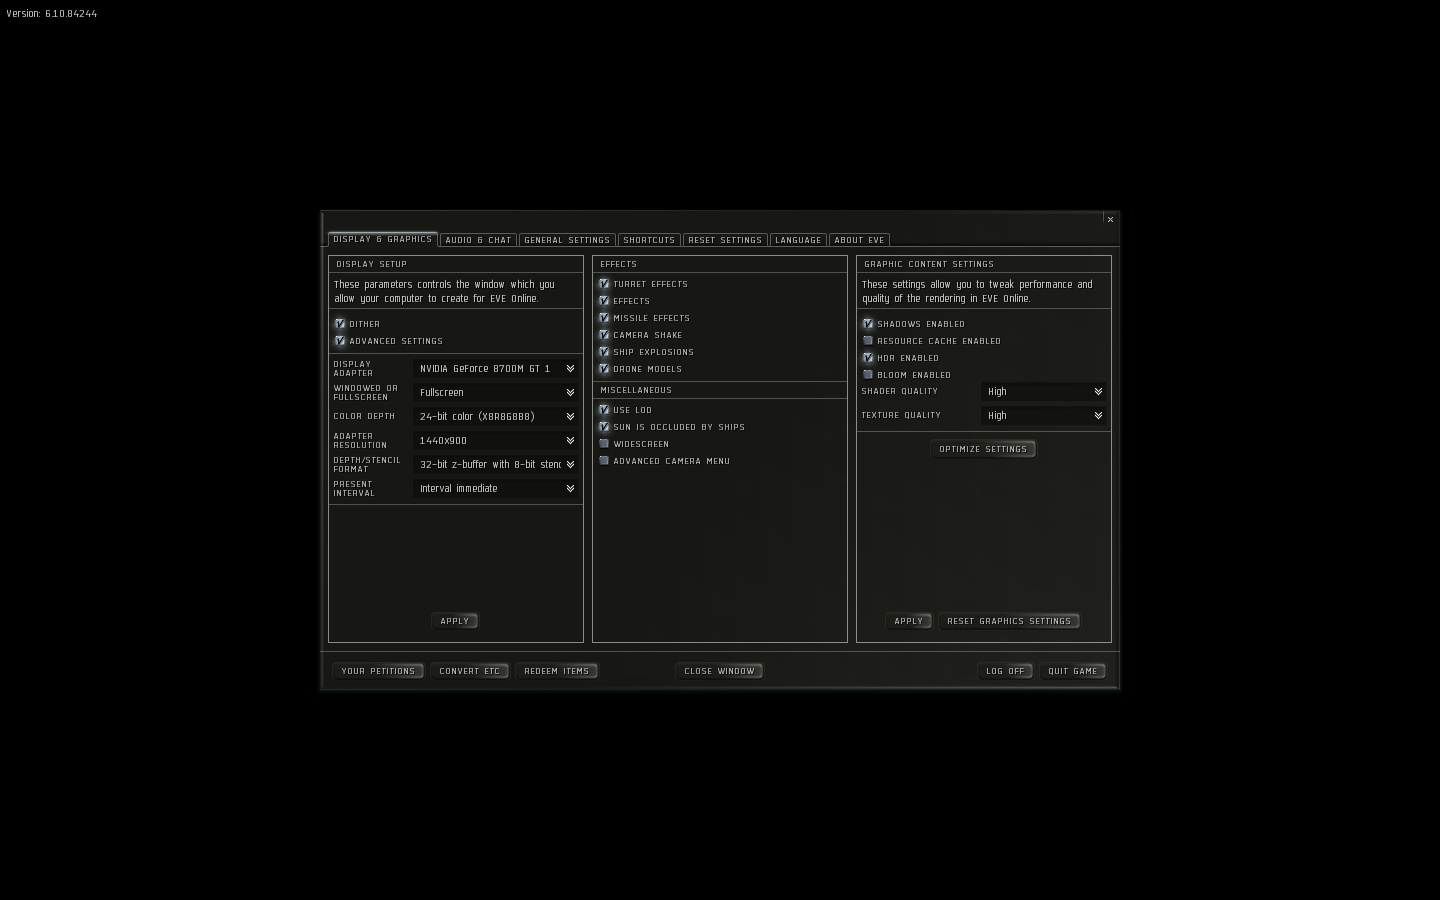Uncheck Advanced Settings option
Screen dimensions: 1440x900
tap(340, 341)
